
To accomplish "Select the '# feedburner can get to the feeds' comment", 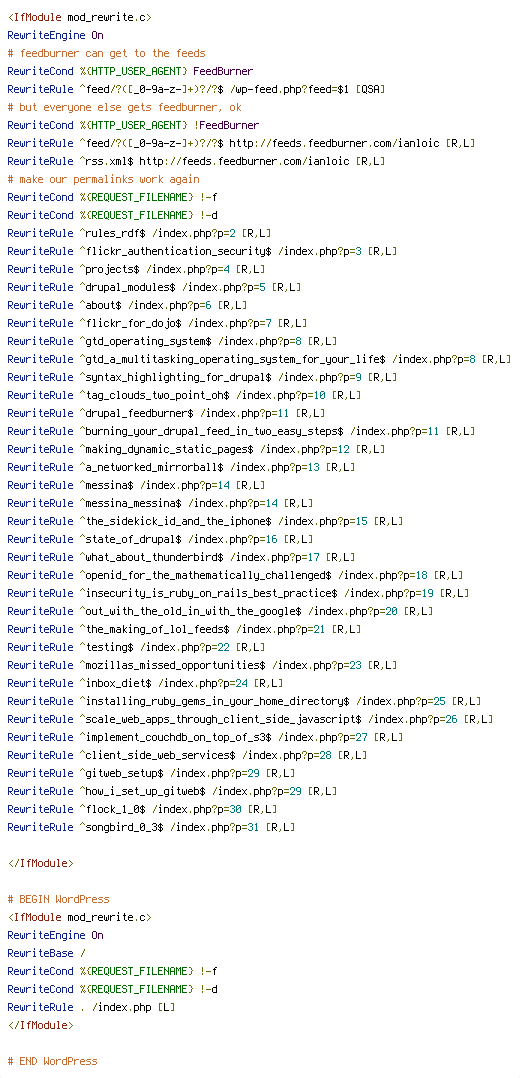I will click(x=107, y=53).
